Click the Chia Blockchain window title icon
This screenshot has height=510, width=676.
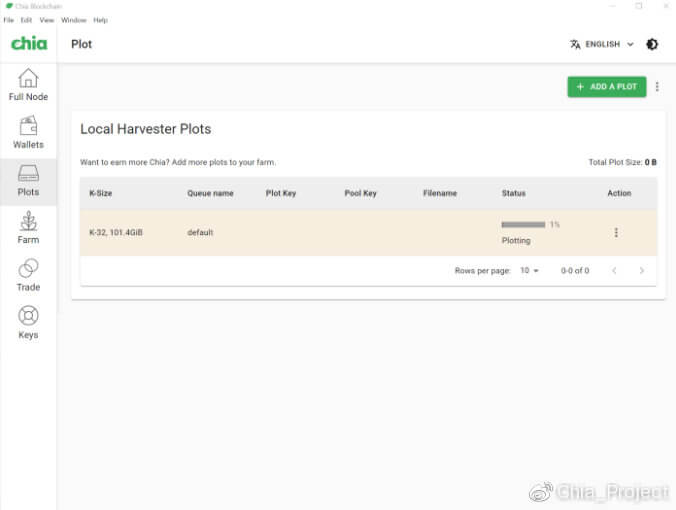point(9,6)
